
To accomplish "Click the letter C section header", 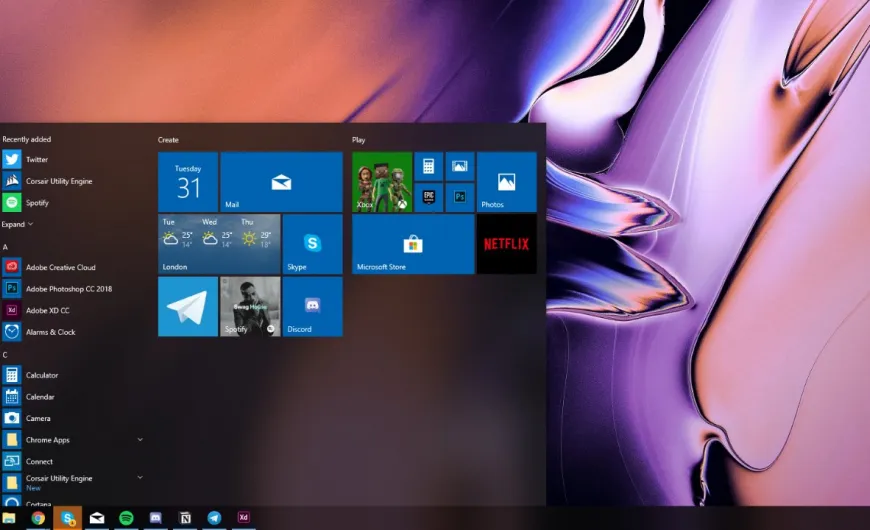I will (5, 355).
